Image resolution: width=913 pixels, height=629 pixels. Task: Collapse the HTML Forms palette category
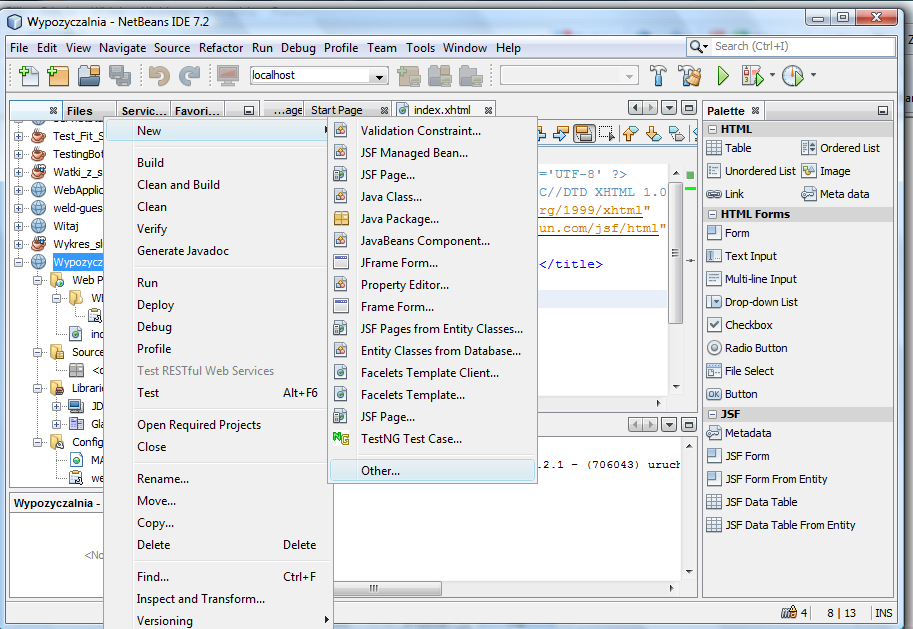click(x=712, y=214)
